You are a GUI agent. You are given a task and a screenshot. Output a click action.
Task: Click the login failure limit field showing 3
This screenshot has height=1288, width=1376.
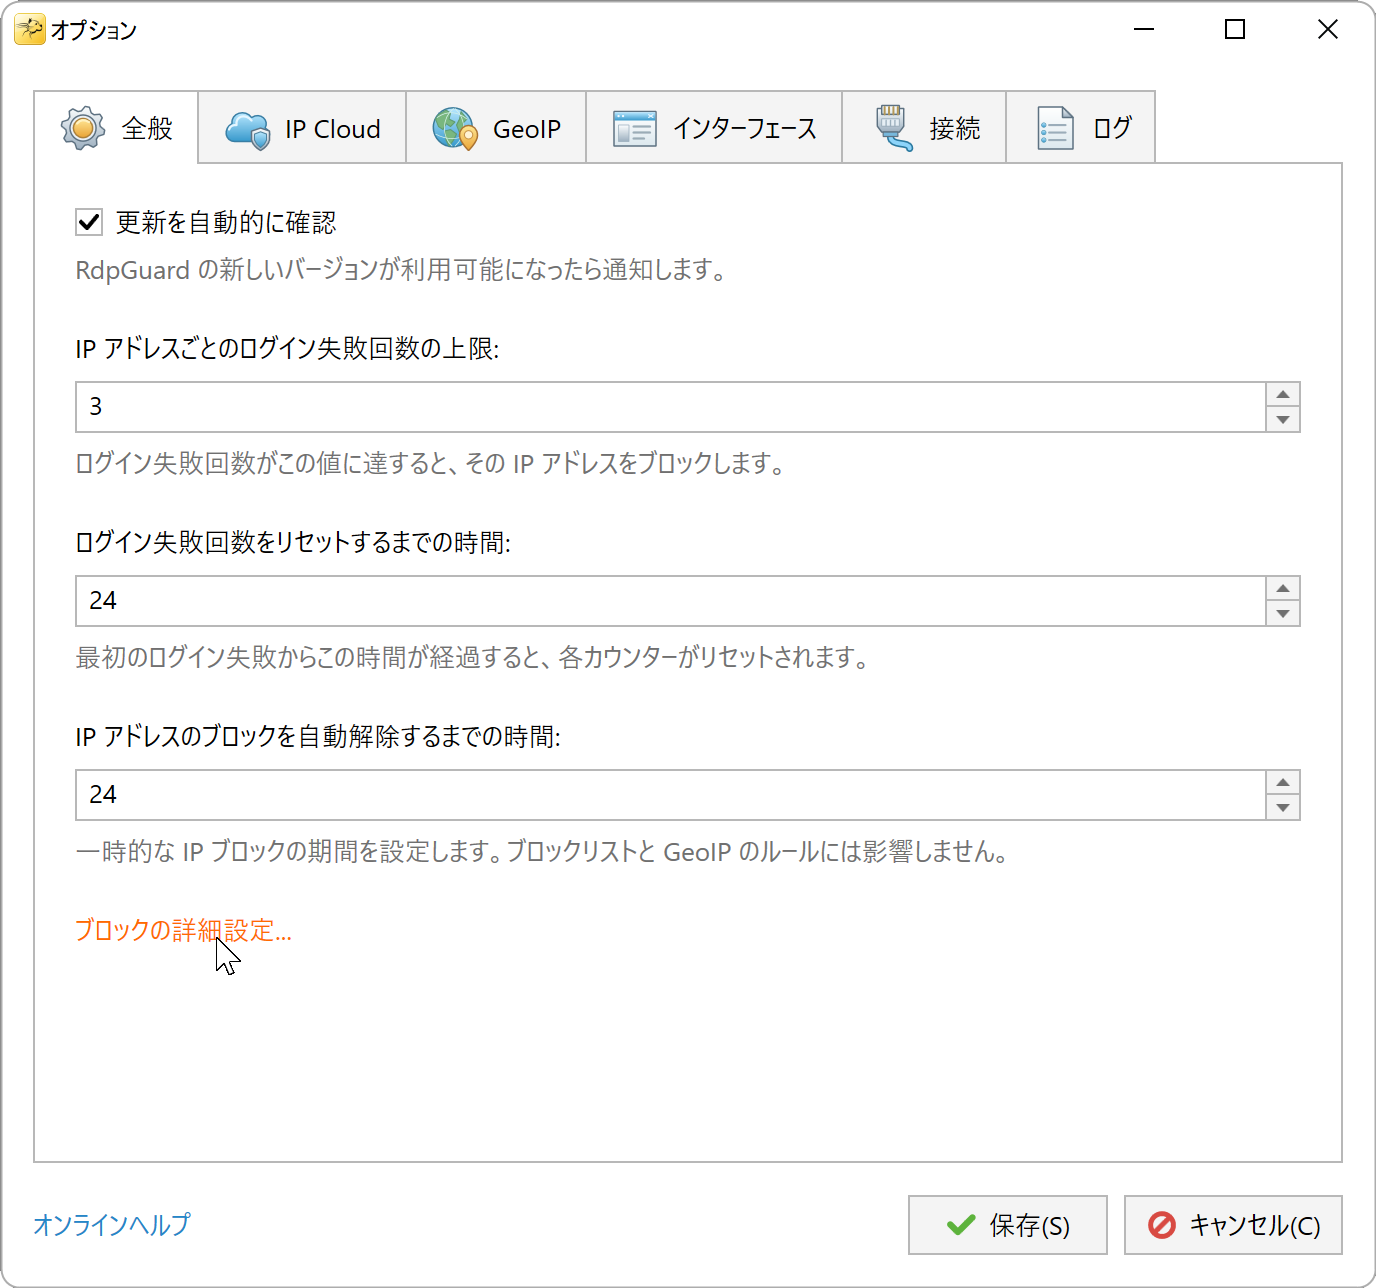coord(671,407)
